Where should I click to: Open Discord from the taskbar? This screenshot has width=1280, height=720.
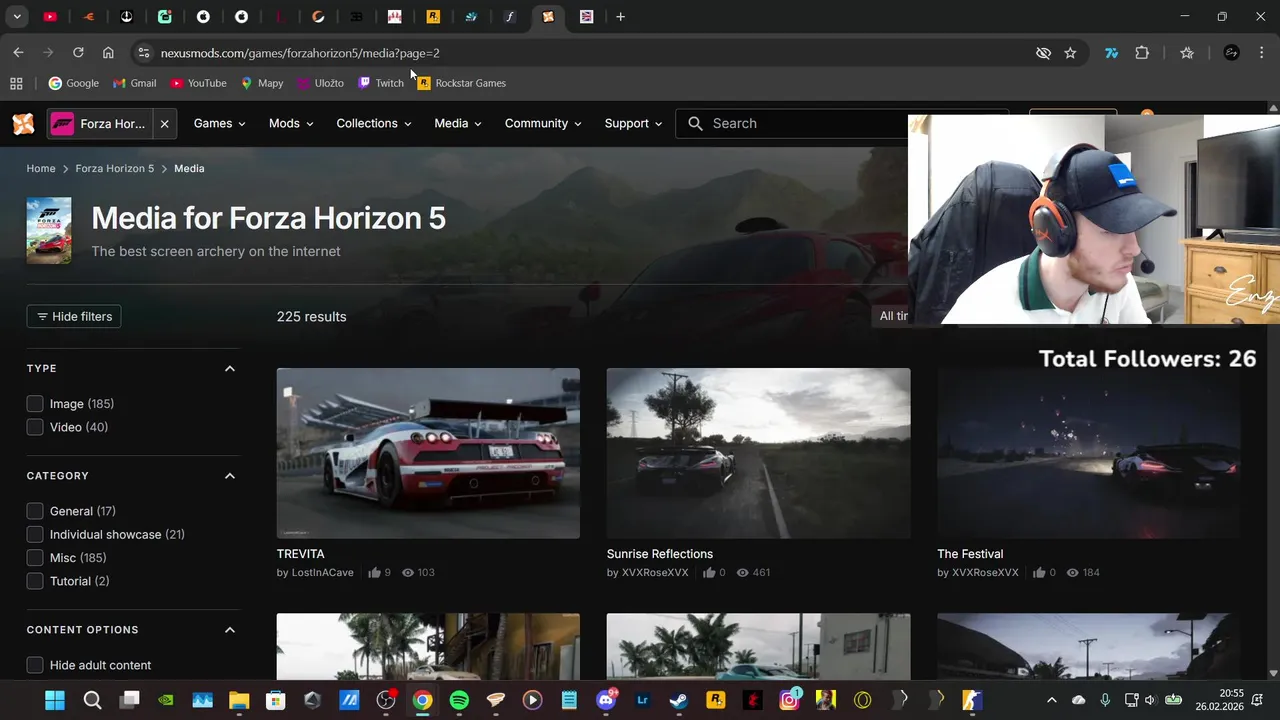[x=606, y=701]
